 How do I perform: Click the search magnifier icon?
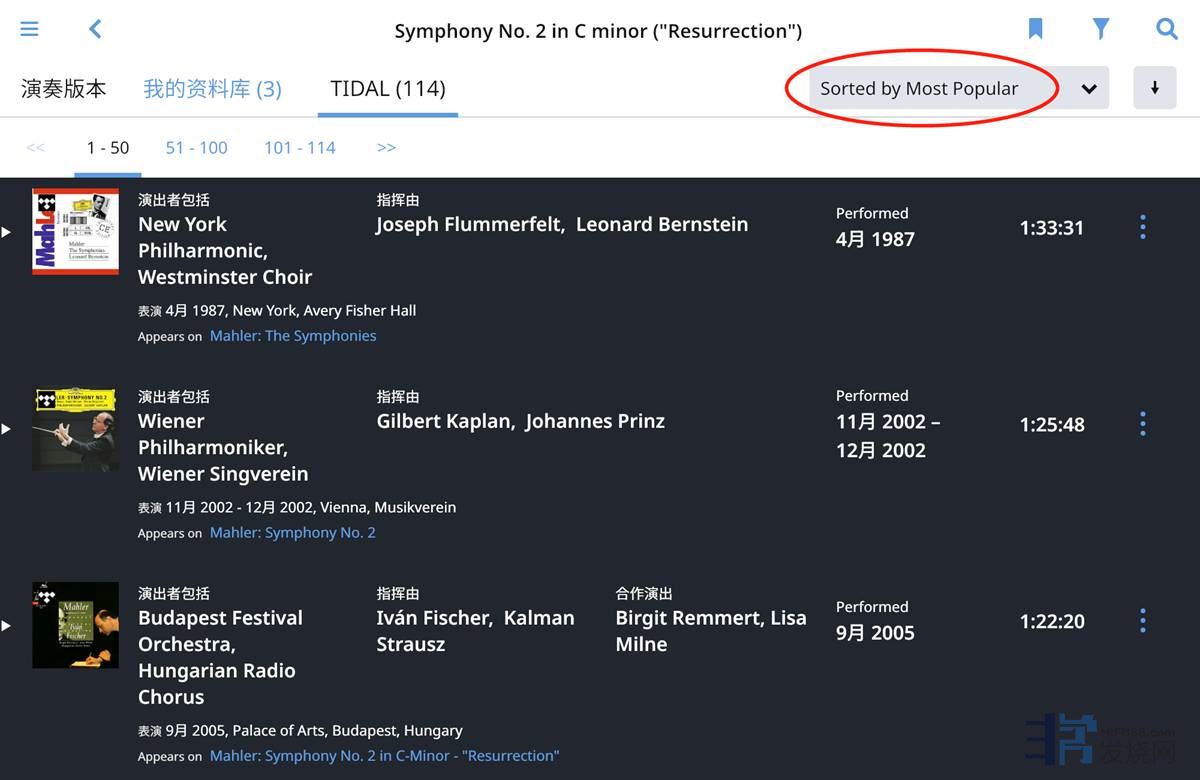(1166, 29)
